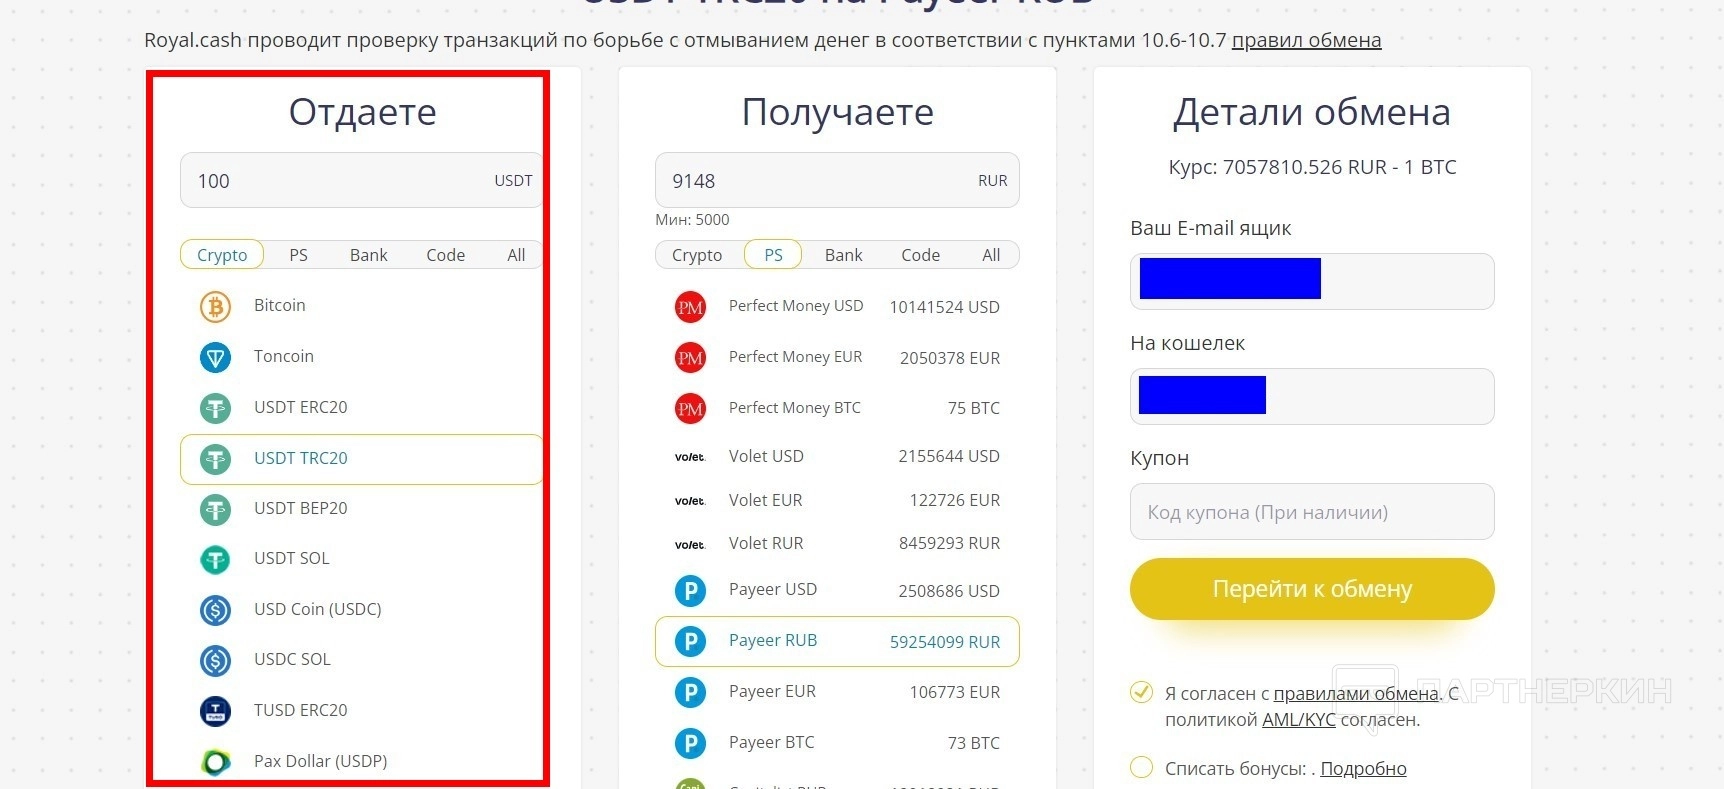Pick 'Perfect Money BTC' as receiving currency

837,408
